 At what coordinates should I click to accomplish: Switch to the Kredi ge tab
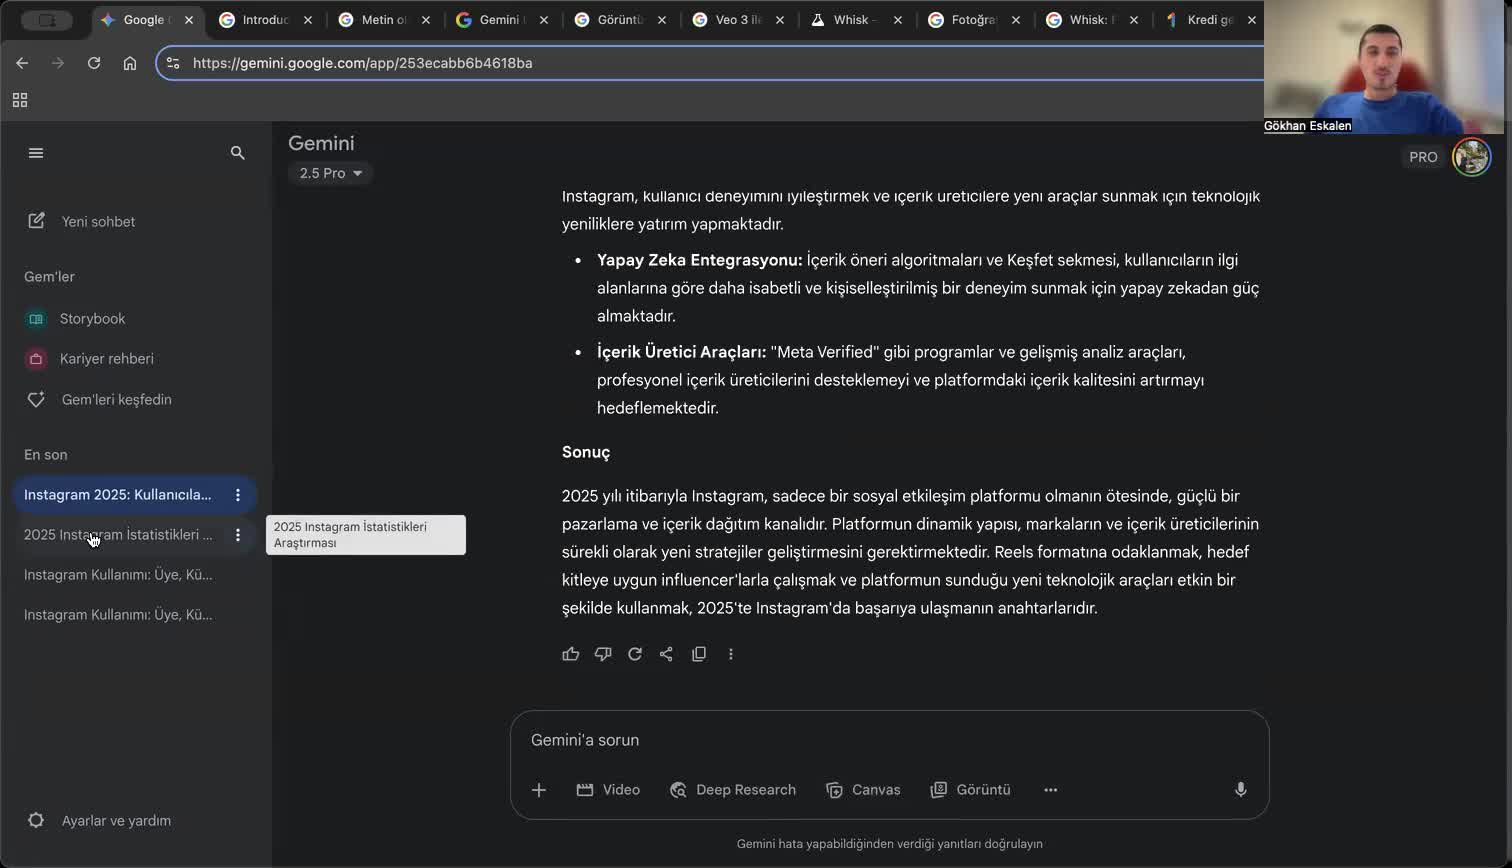click(x=1210, y=20)
